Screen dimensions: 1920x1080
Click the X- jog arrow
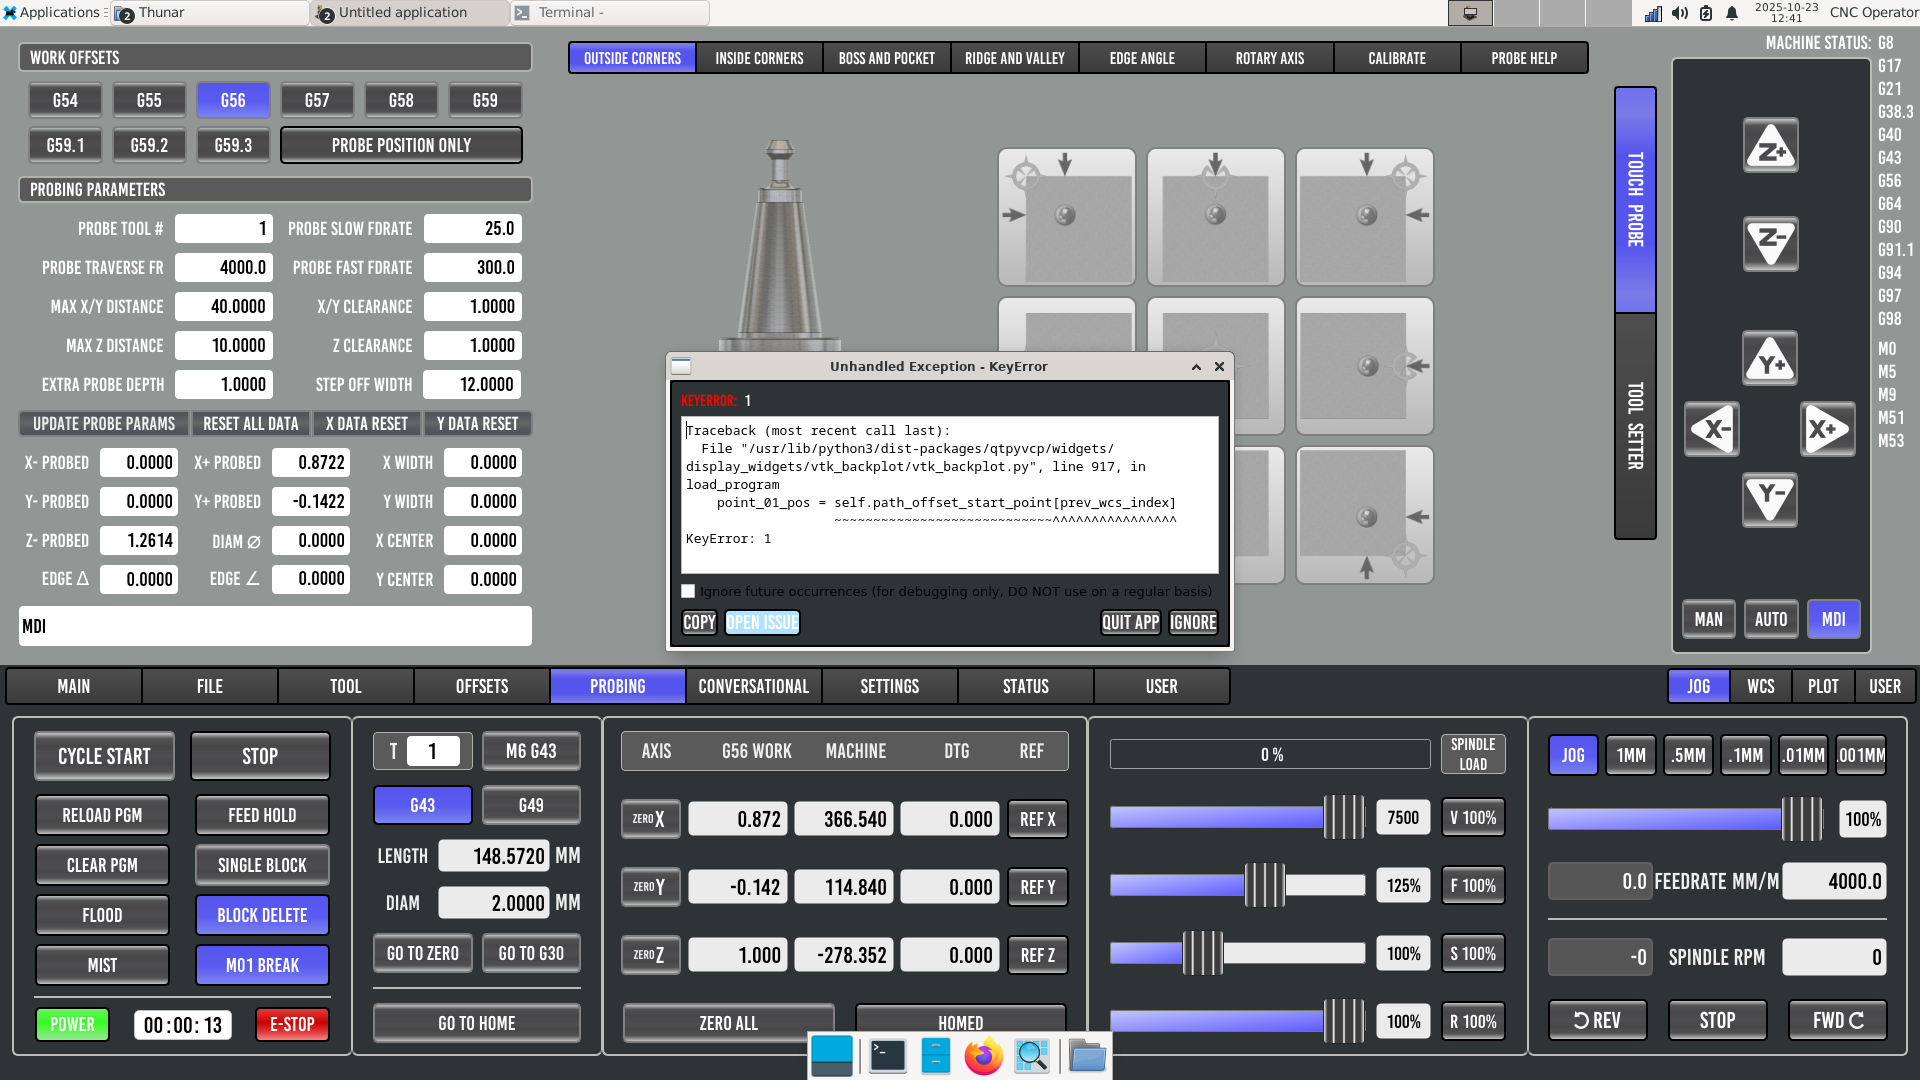1711,429
